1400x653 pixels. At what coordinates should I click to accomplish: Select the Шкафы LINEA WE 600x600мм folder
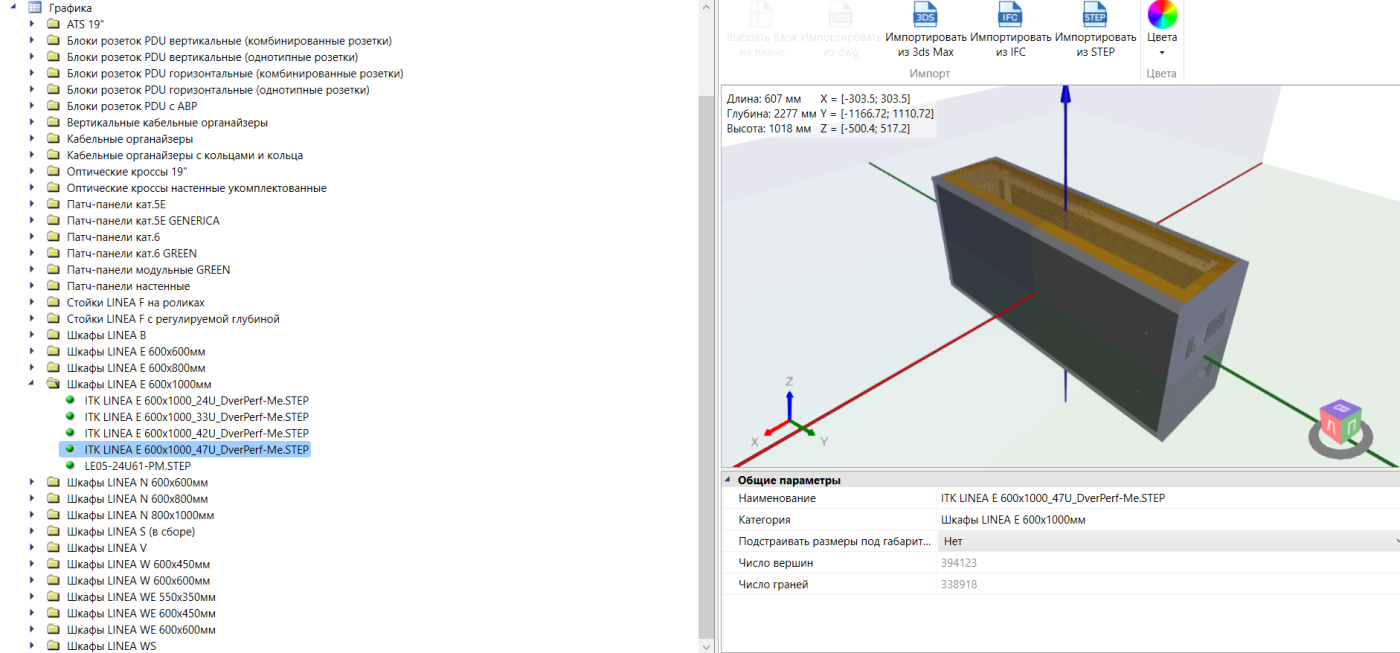pos(141,630)
